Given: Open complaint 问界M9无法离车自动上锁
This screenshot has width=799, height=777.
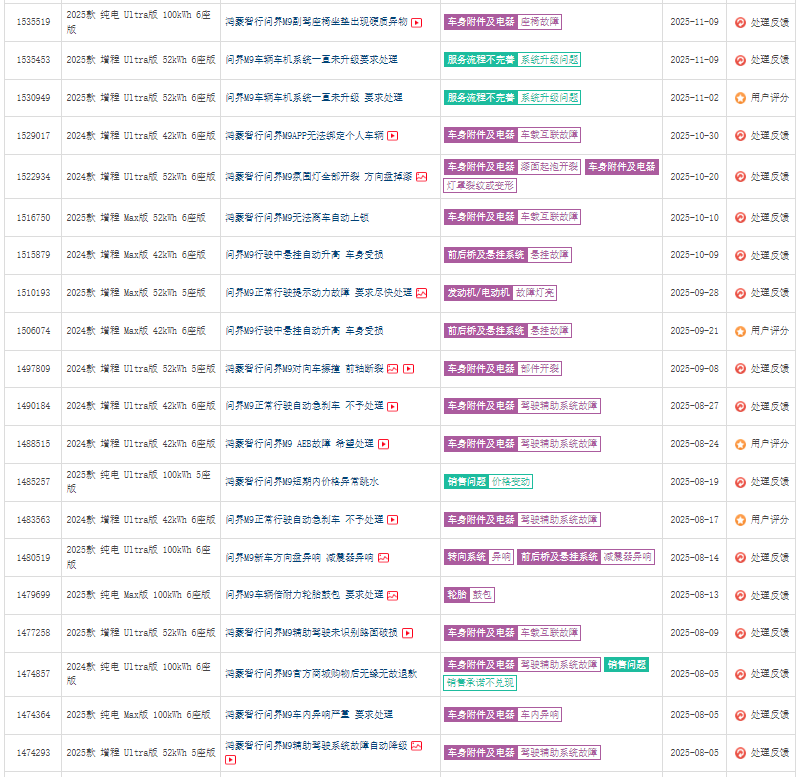Looking at the screenshot, I should (x=297, y=218).
